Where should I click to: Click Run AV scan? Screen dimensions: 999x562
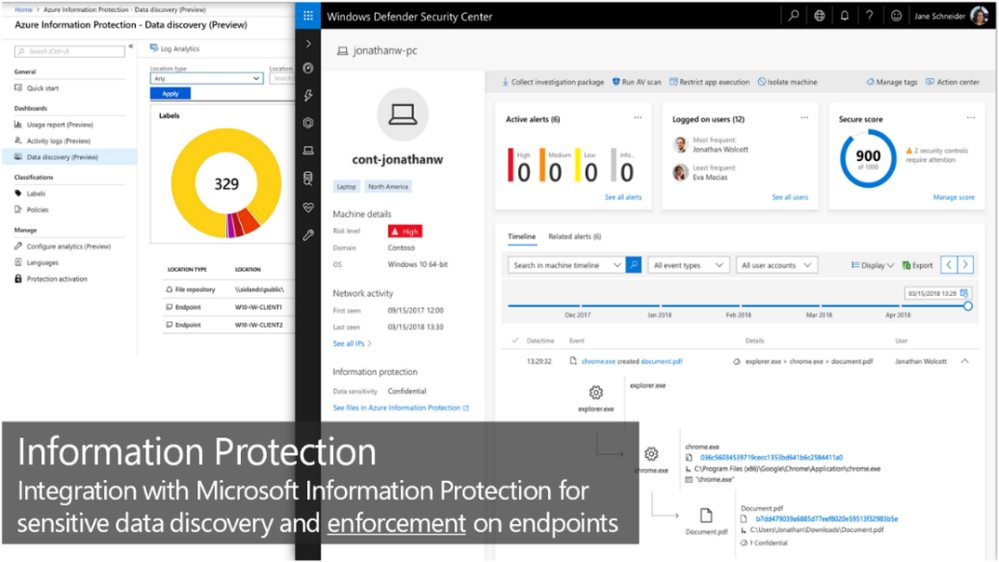click(x=636, y=82)
